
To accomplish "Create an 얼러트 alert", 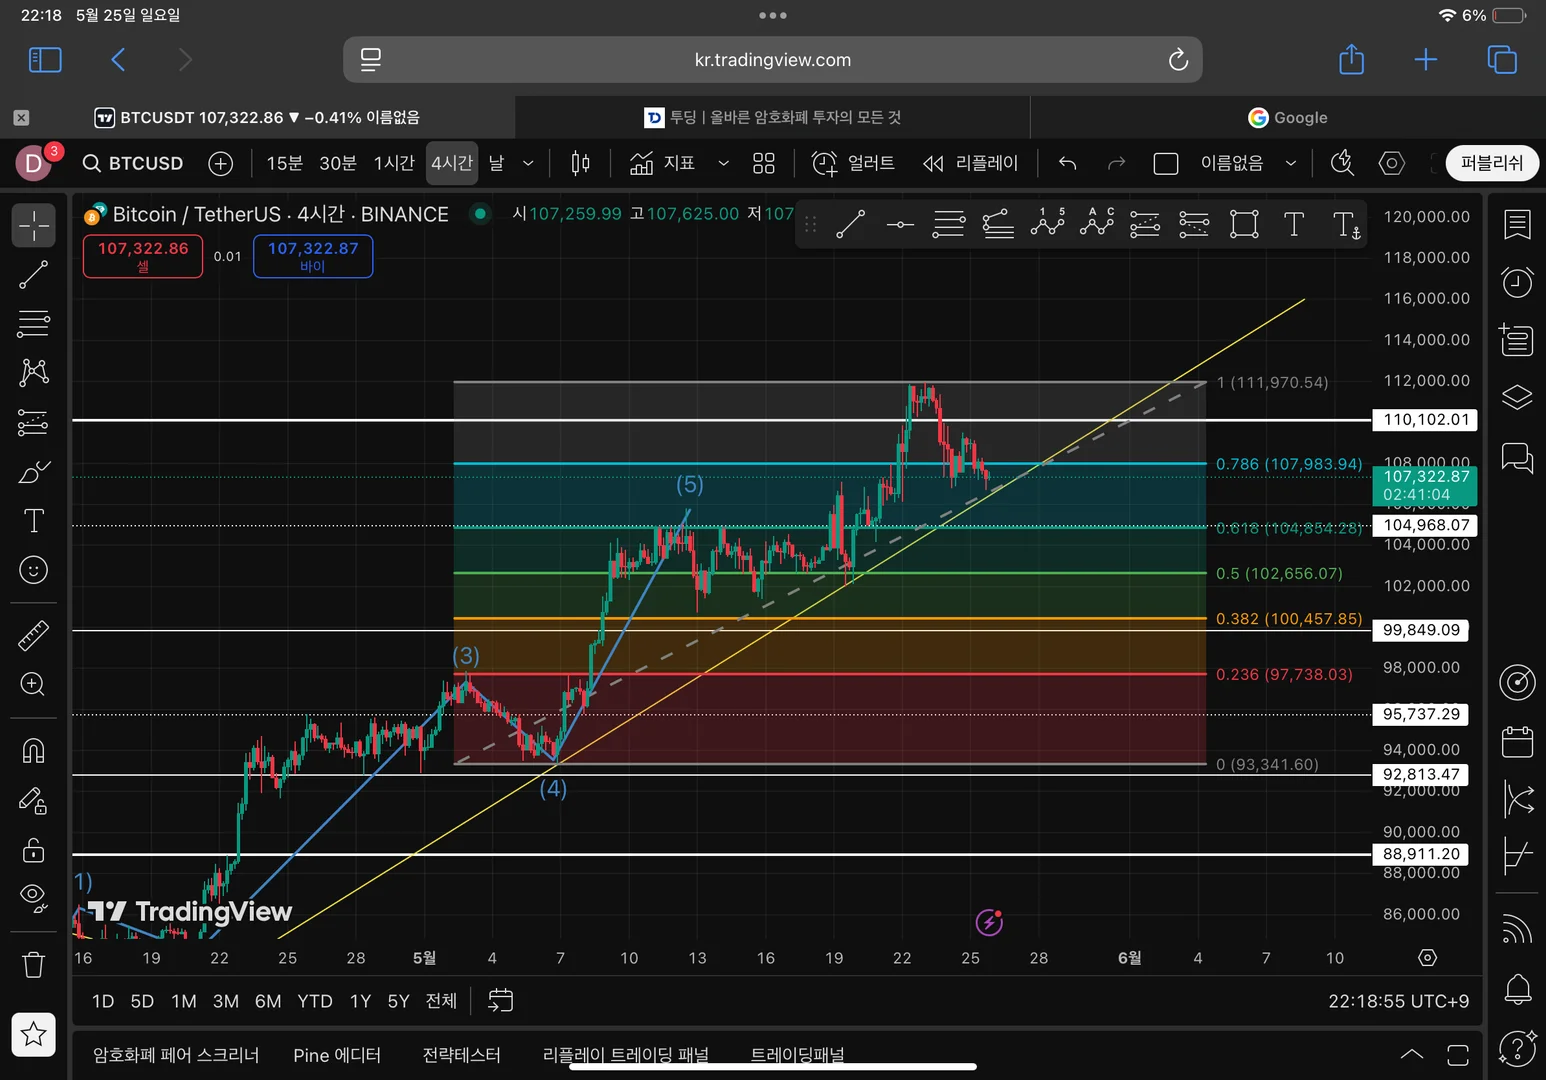I will (853, 163).
